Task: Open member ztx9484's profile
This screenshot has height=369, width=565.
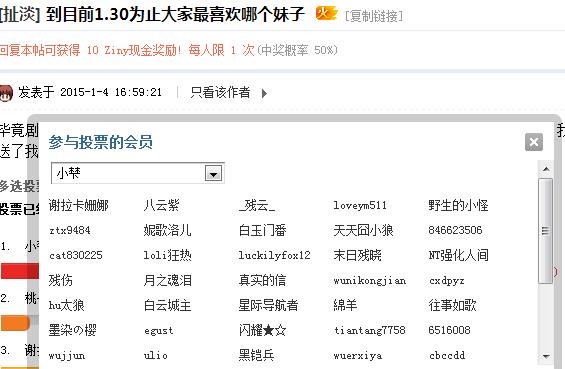Action: 70,230
